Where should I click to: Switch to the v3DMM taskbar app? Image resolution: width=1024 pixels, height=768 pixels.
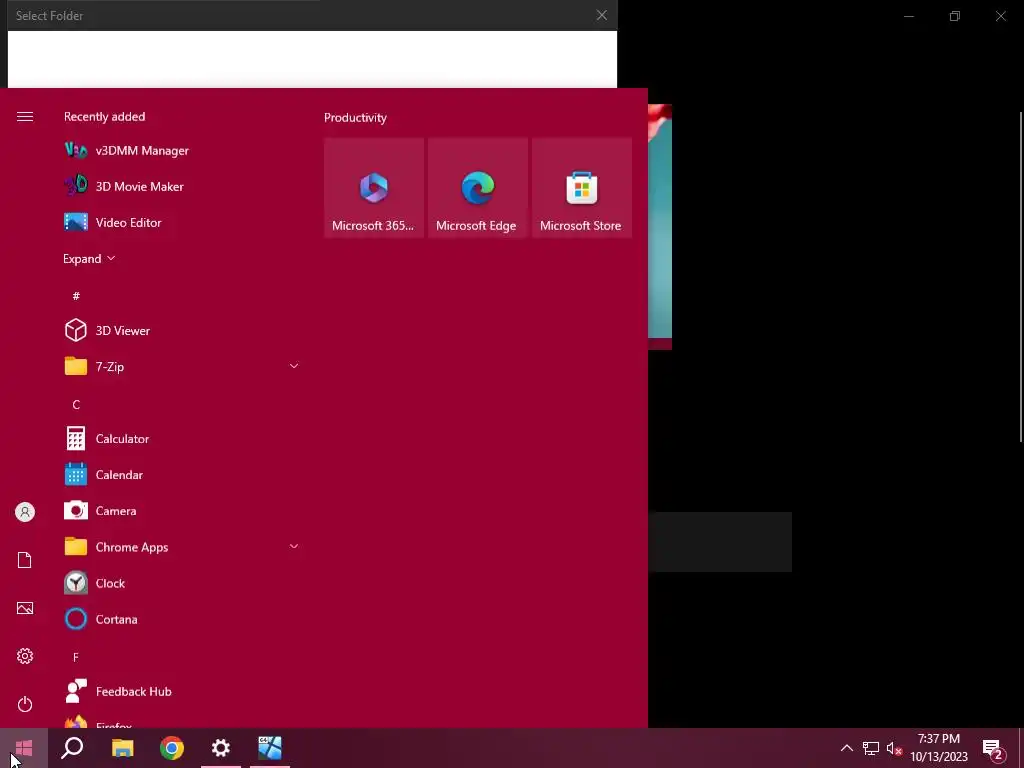click(270, 748)
